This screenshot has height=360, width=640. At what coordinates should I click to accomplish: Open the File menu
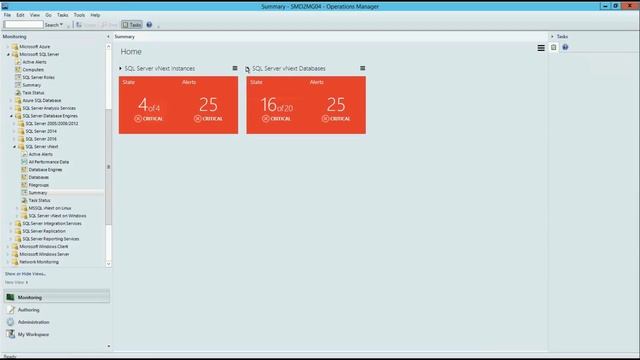tap(7, 15)
